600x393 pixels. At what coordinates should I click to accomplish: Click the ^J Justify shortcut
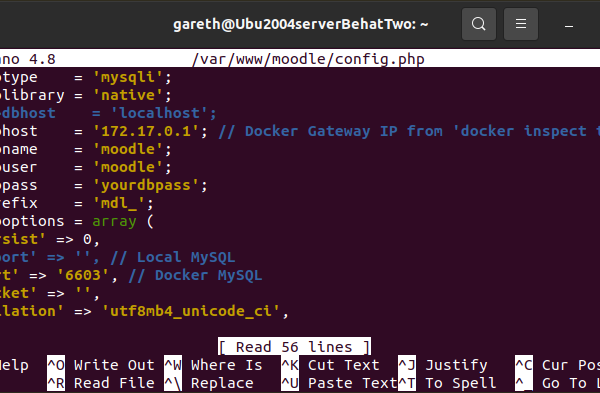[443, 365]
